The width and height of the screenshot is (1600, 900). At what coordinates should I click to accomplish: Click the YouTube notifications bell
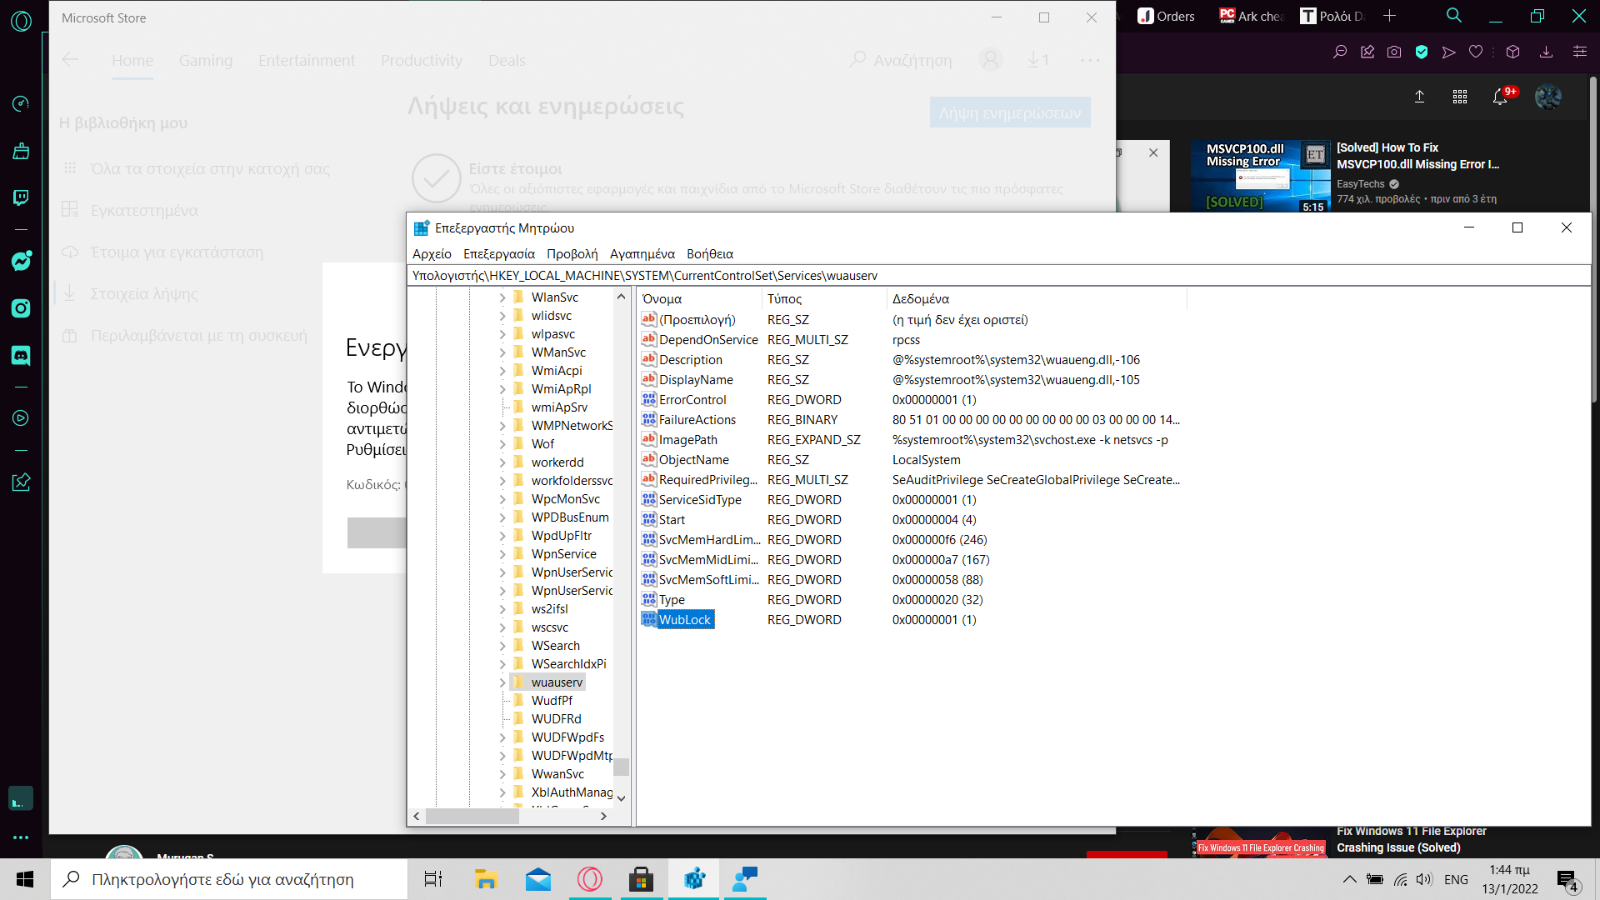click(x=1500, y=97)
